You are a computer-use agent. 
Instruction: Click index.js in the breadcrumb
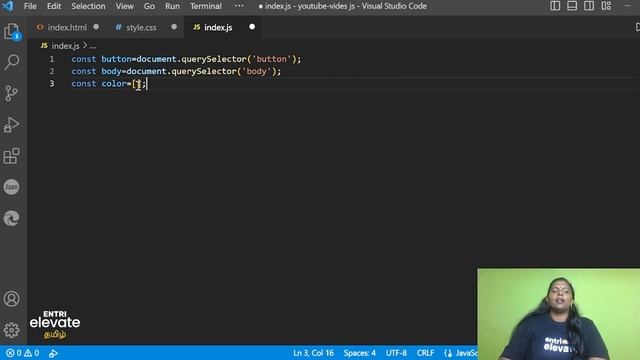coord(65,46)
